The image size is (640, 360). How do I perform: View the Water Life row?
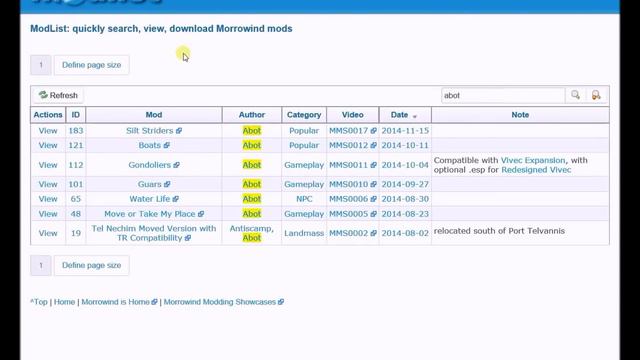coord(48,199)
